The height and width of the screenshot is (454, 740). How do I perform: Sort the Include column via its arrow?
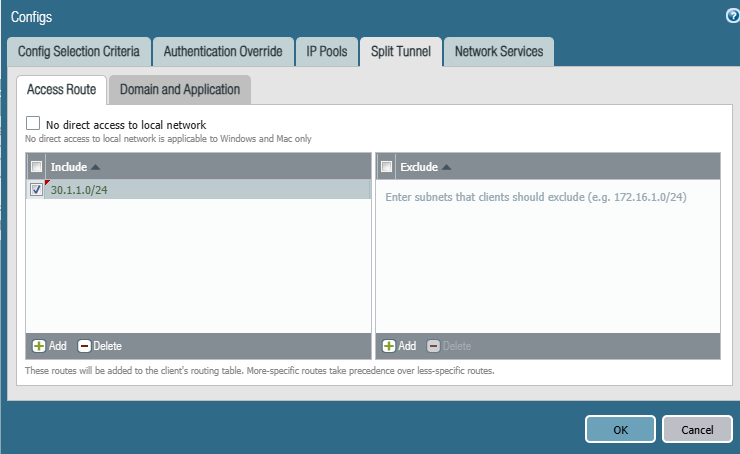click(x=95, y=167)
